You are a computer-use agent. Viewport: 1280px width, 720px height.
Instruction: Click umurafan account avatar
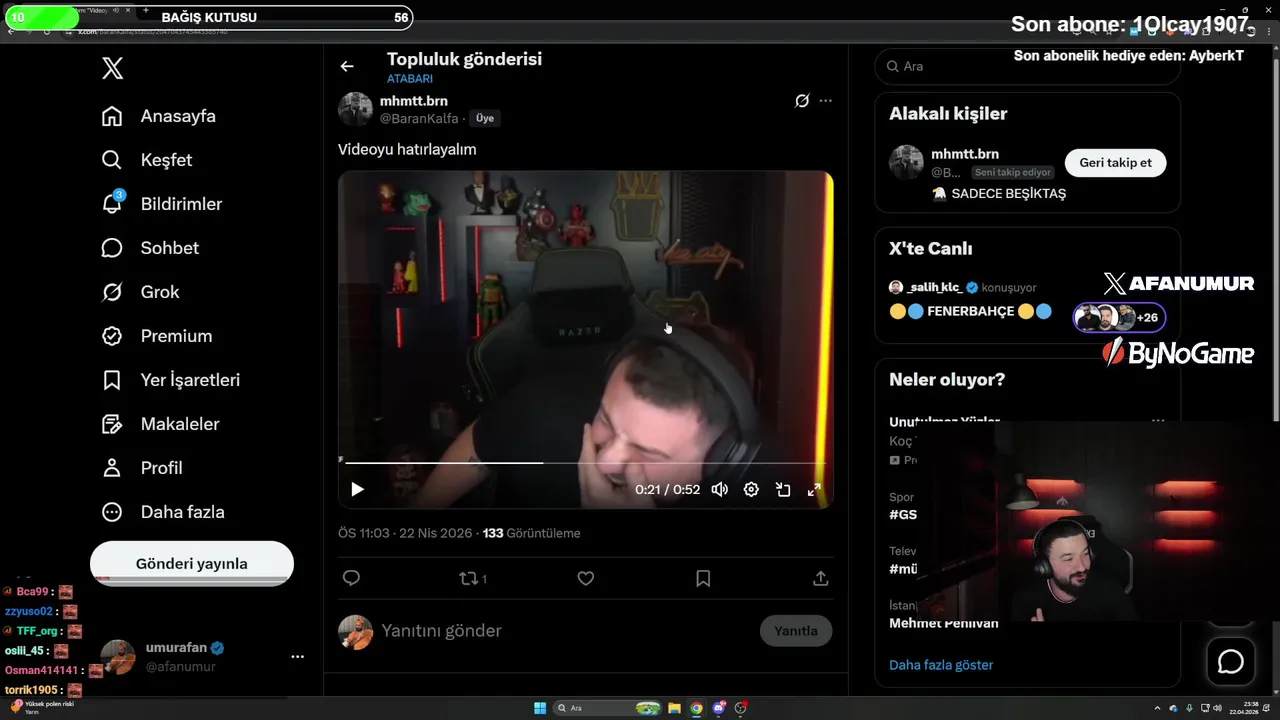[x=118, y=657]
